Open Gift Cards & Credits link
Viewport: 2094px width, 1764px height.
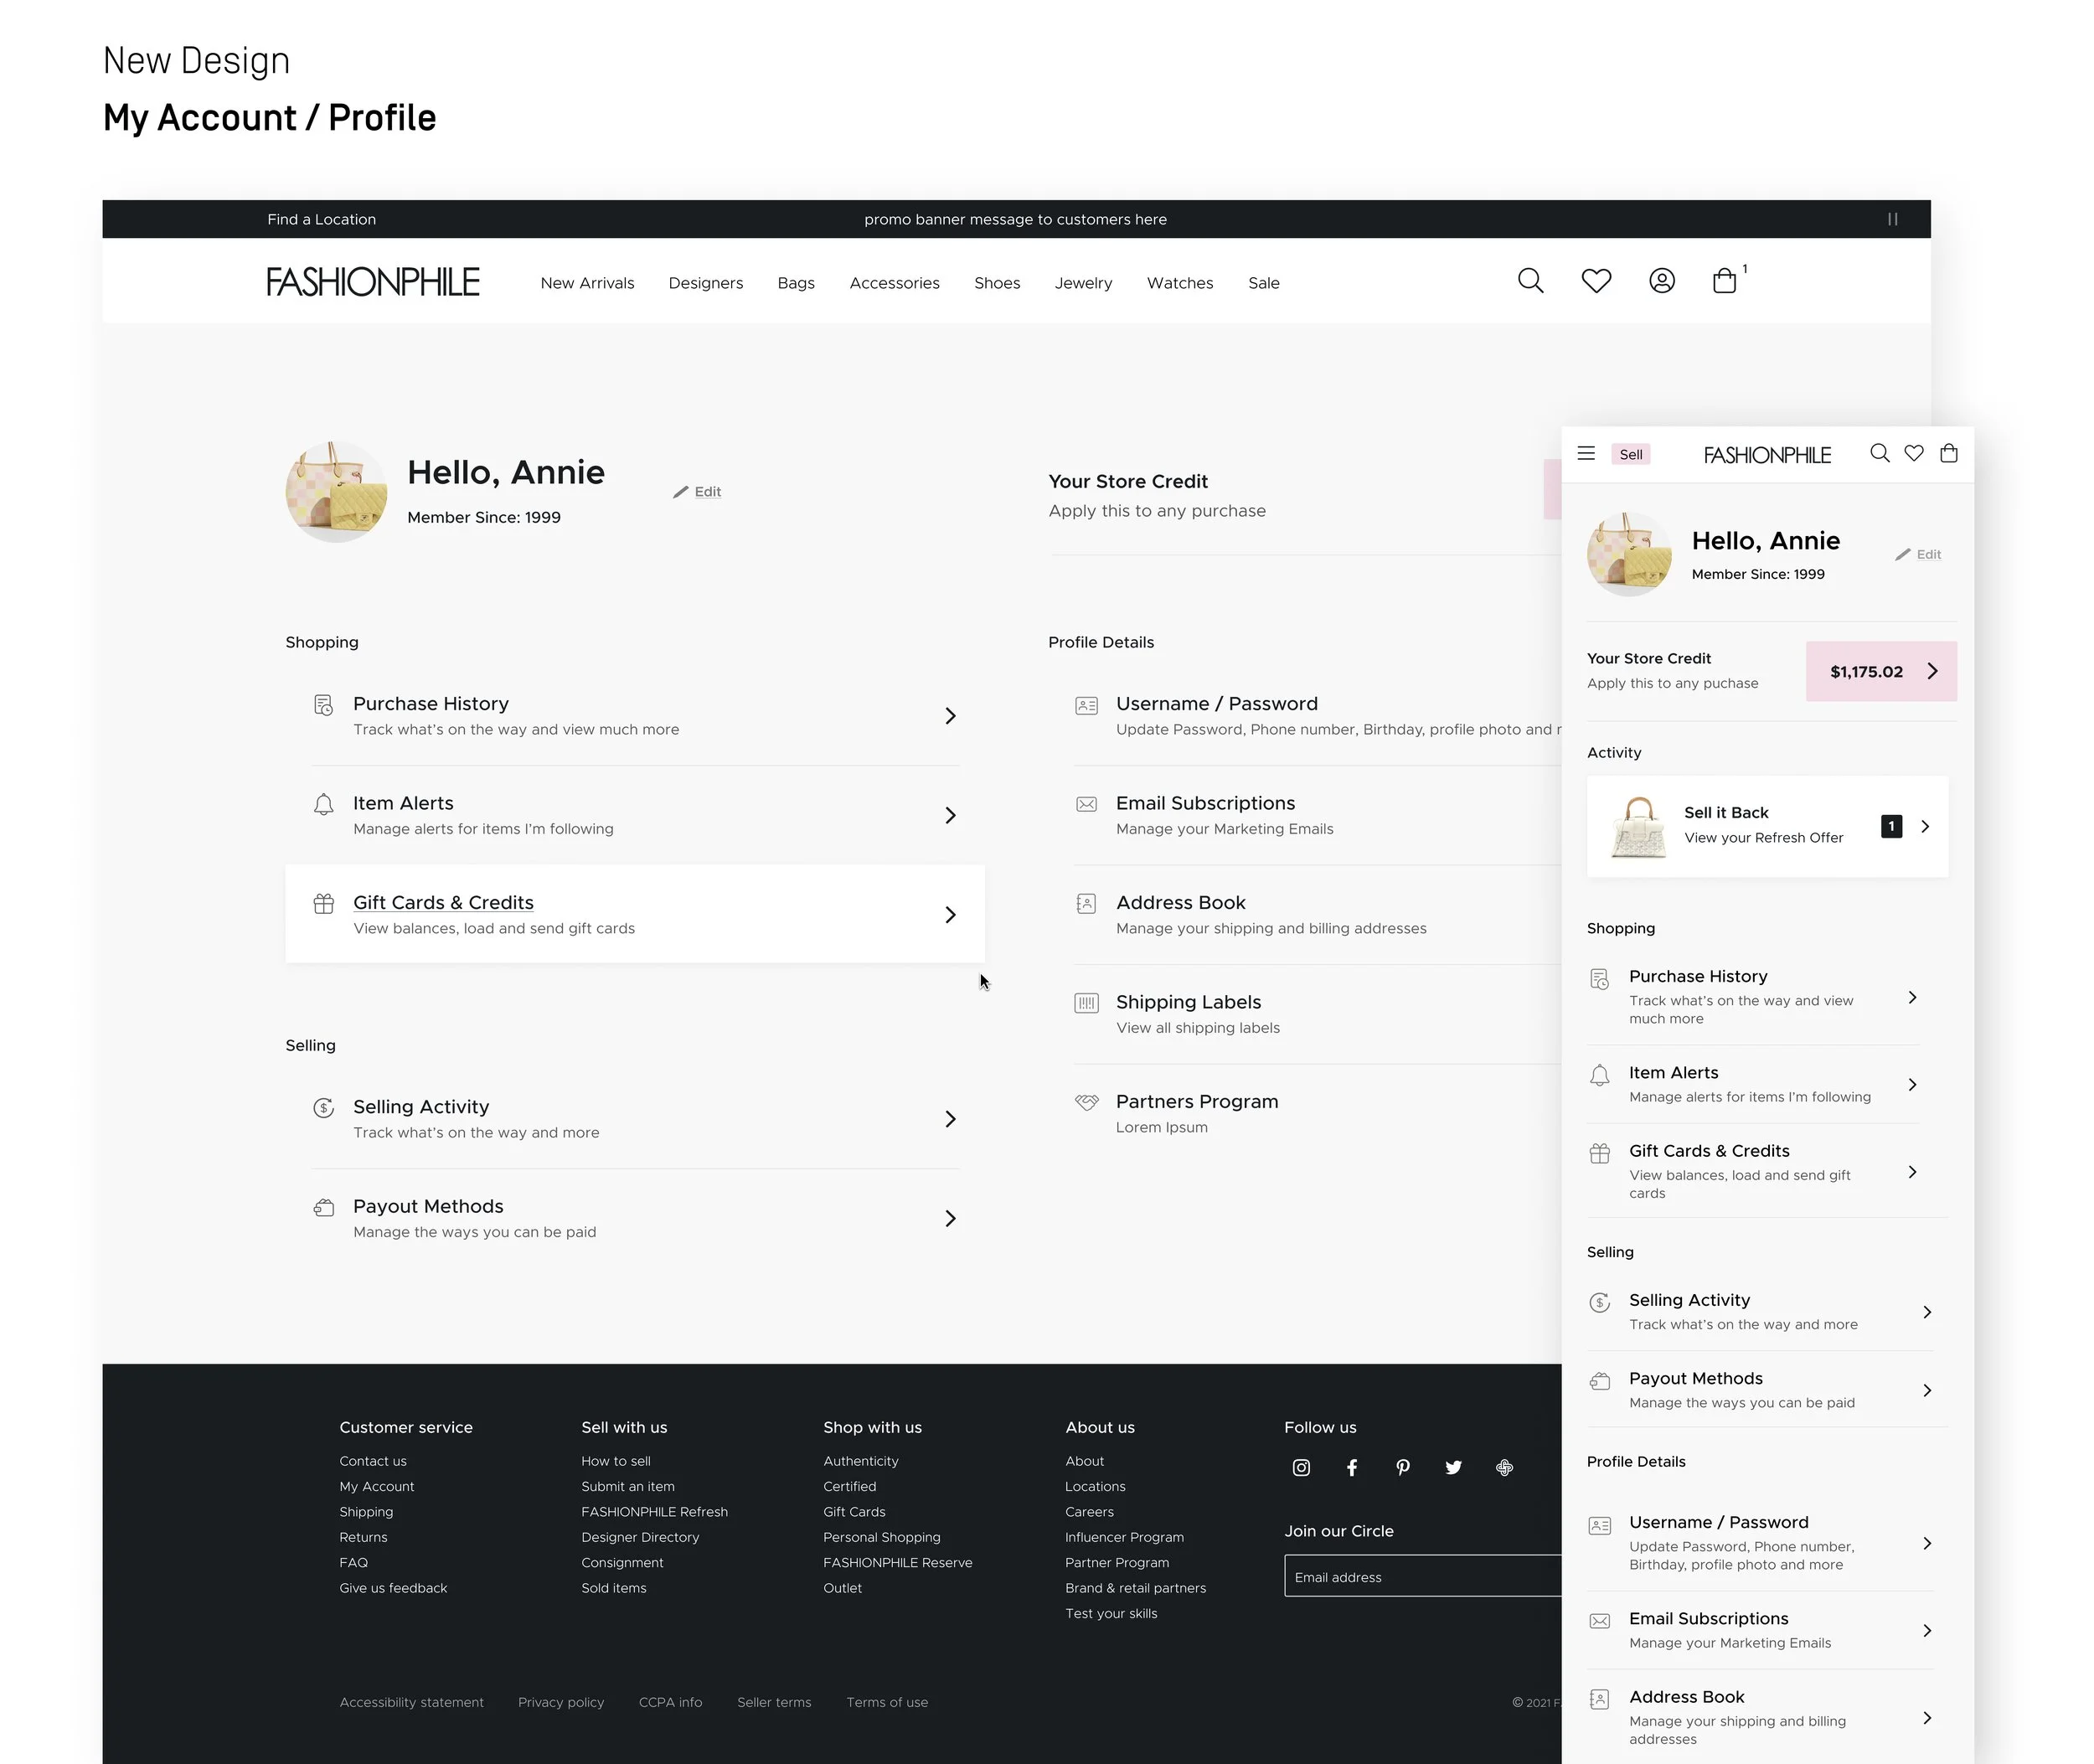[x=443, y=902]
